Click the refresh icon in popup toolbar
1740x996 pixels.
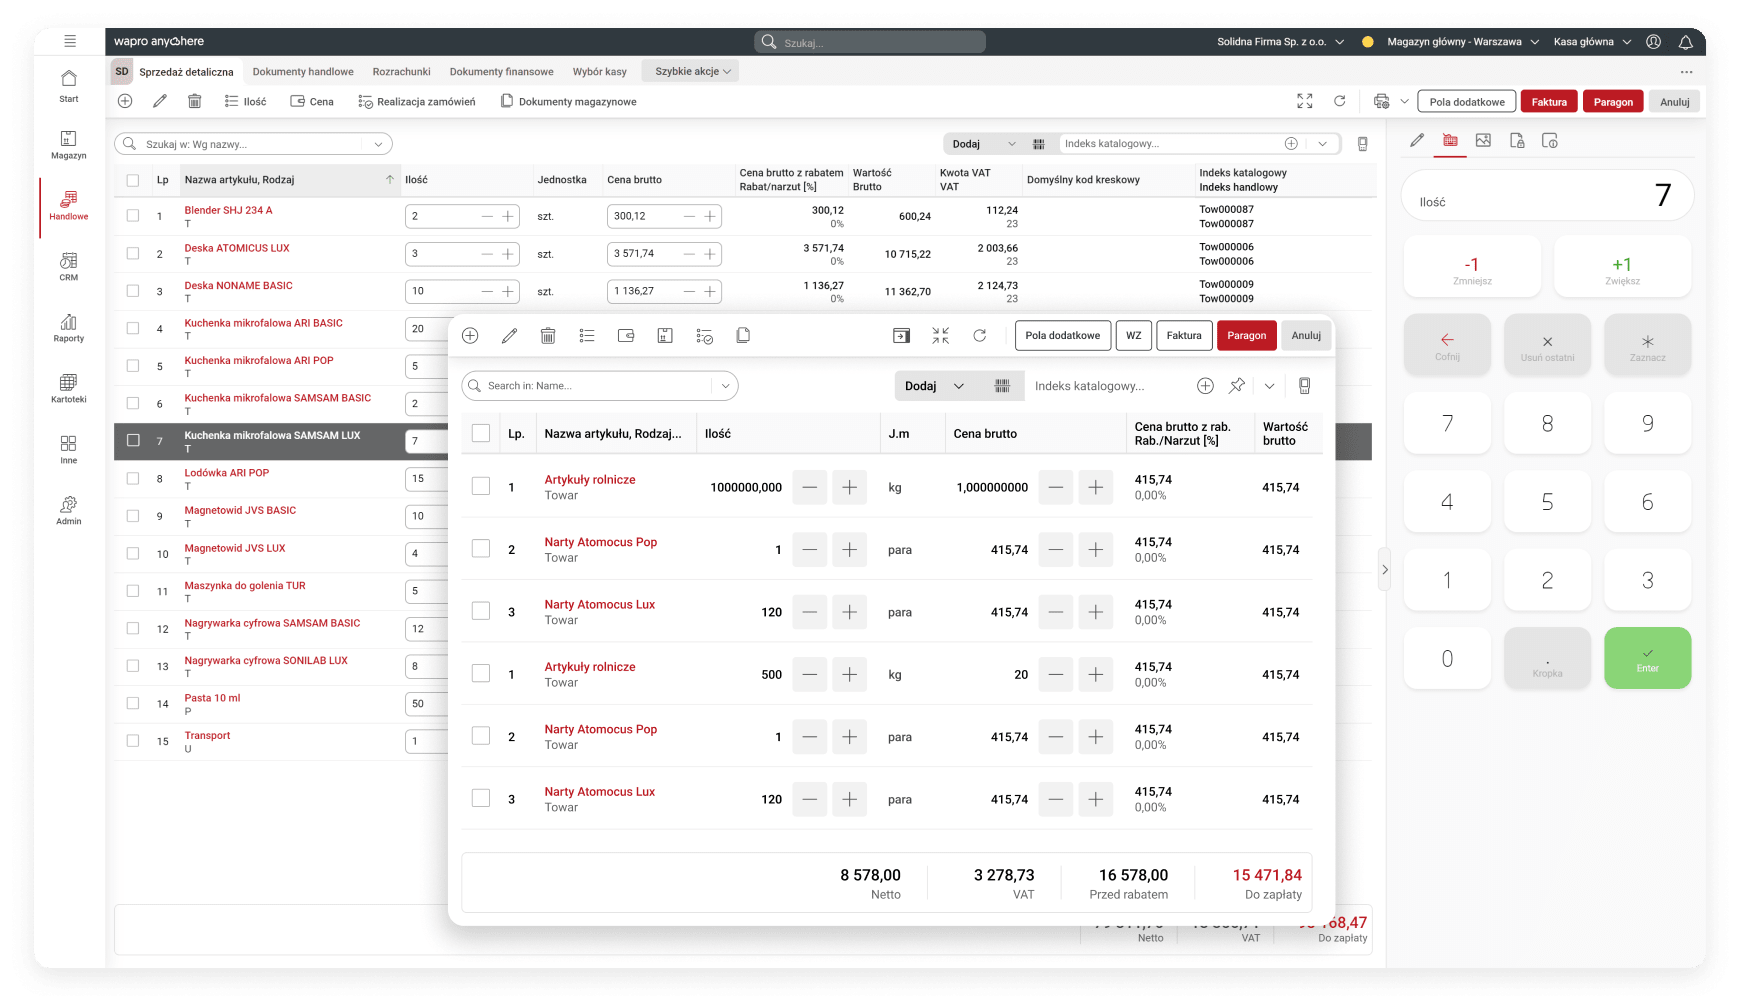(980, 336)
